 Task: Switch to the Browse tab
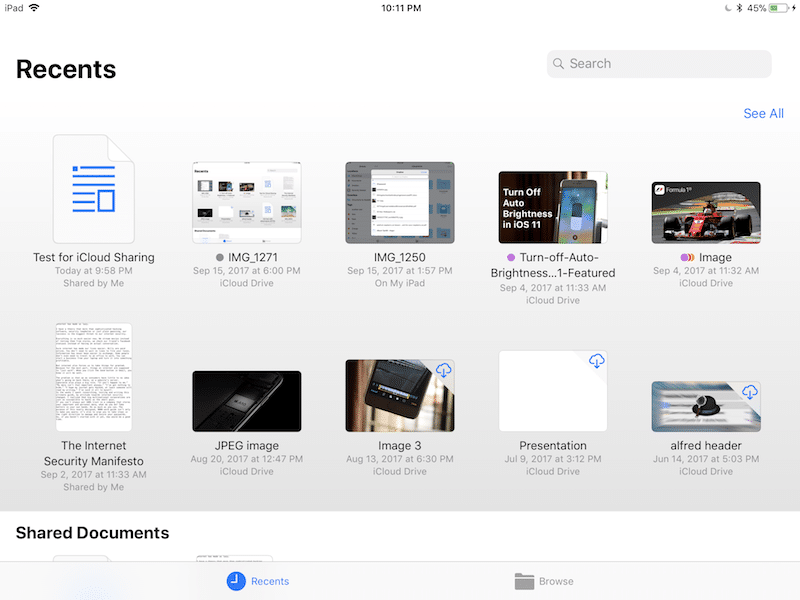pyautogui.click(x=556, y=581)
